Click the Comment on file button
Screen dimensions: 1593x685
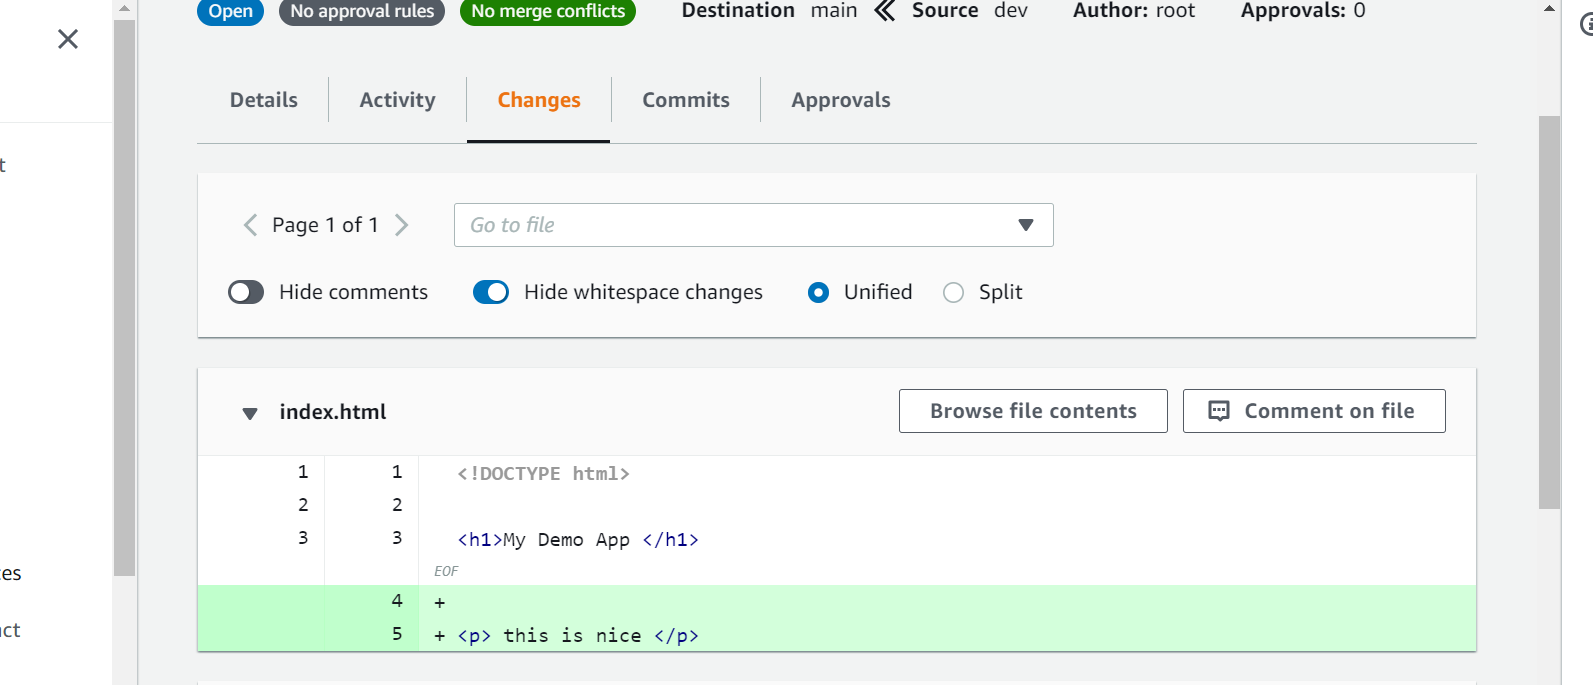[1314, 411]
